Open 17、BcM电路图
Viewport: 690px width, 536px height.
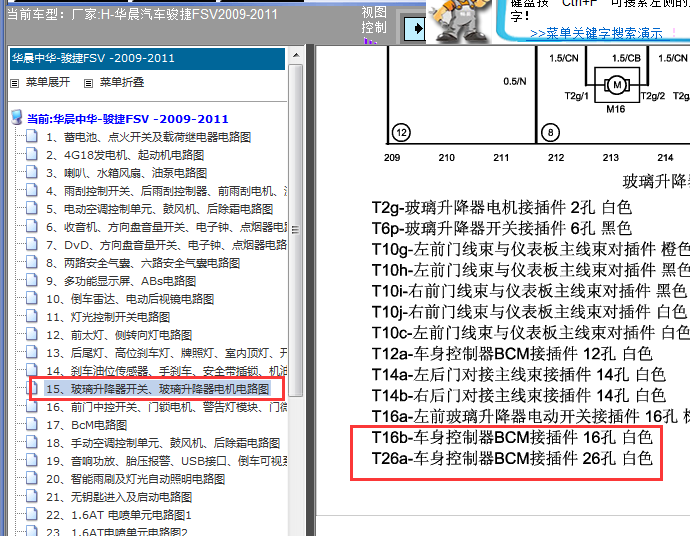86,425
